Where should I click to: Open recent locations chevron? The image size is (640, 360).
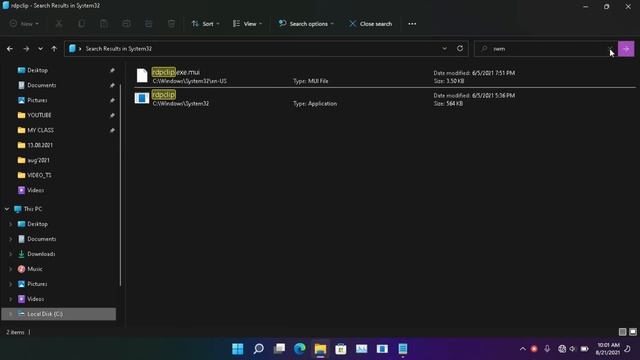(40, 49)
